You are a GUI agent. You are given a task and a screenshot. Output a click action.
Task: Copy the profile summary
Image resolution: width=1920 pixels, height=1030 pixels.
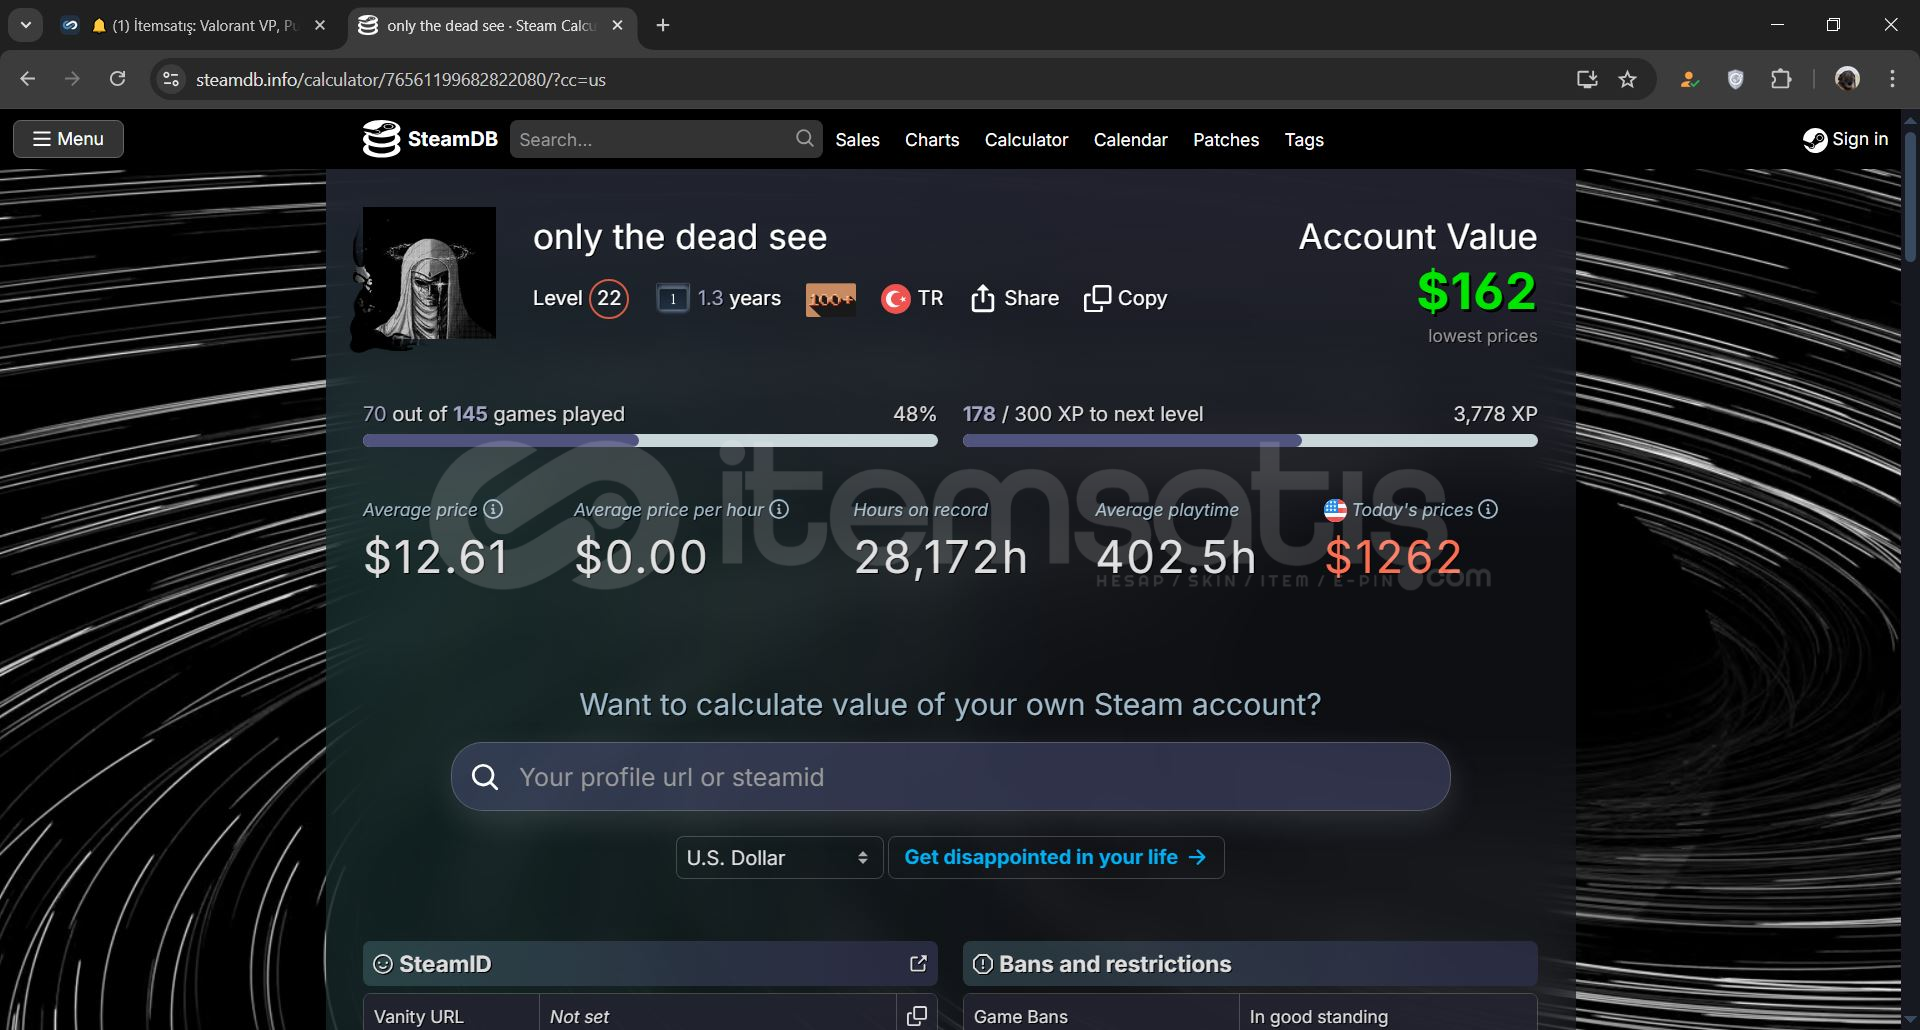pos(1125,298)
